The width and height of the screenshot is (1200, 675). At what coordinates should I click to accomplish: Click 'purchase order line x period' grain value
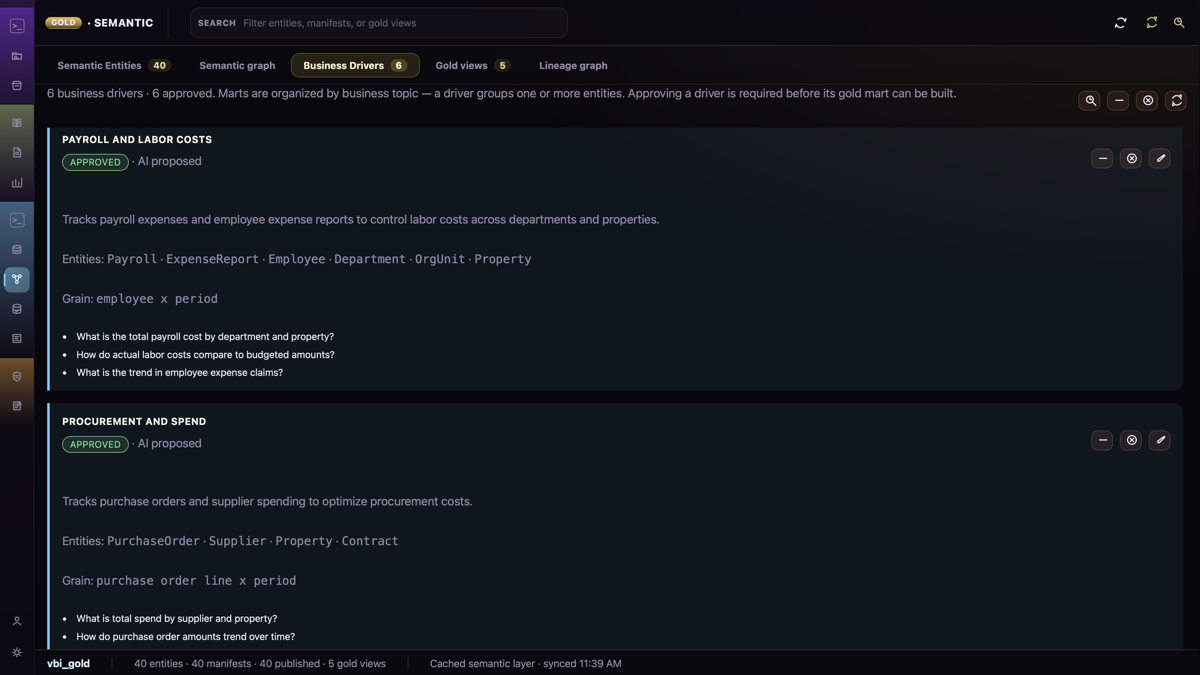[196, 581]
